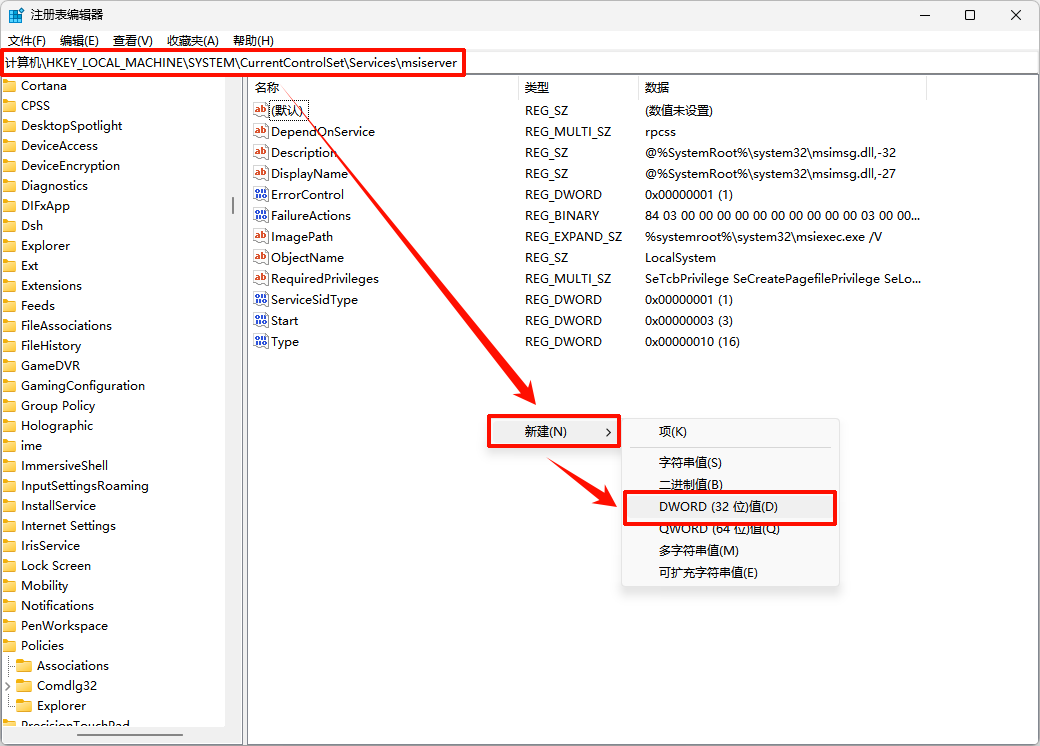
Task: Select the DependOnService value icon
Action: (x=261, y=132)
